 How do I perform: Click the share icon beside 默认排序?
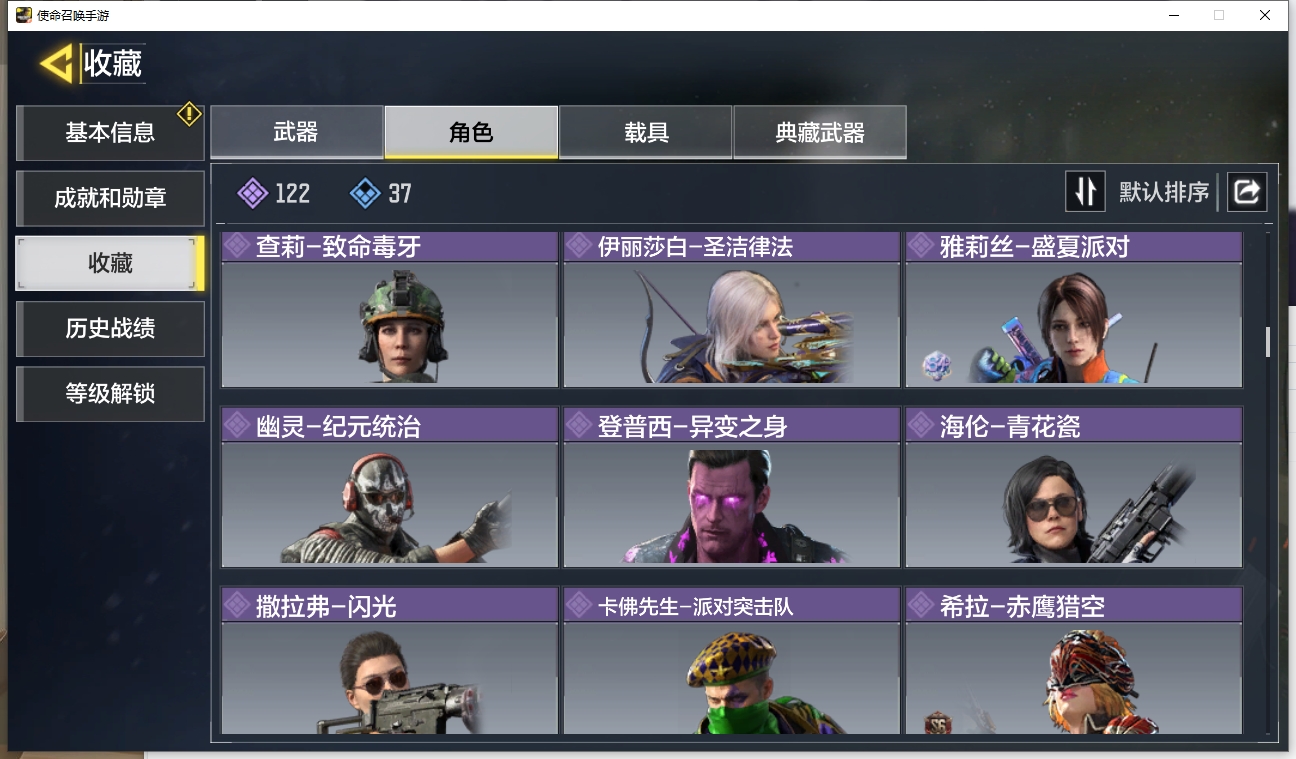click(x=1247, y=192)
